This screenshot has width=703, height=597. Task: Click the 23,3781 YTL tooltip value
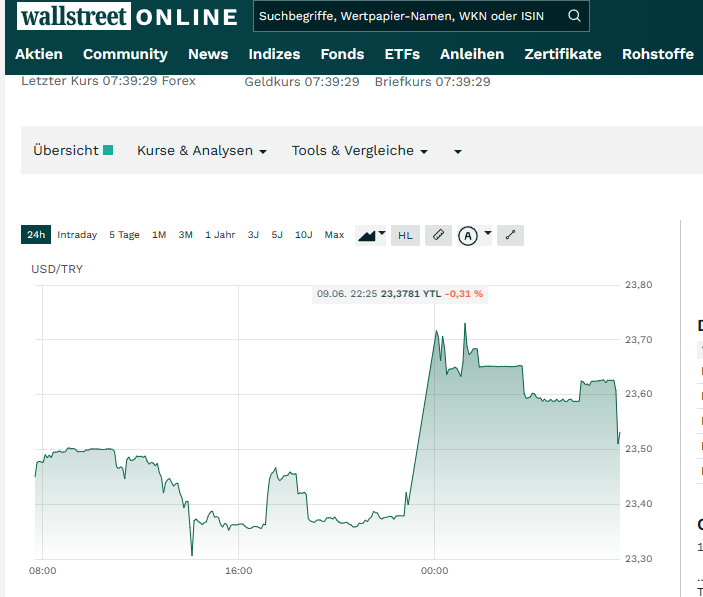(x=411, y=294)
